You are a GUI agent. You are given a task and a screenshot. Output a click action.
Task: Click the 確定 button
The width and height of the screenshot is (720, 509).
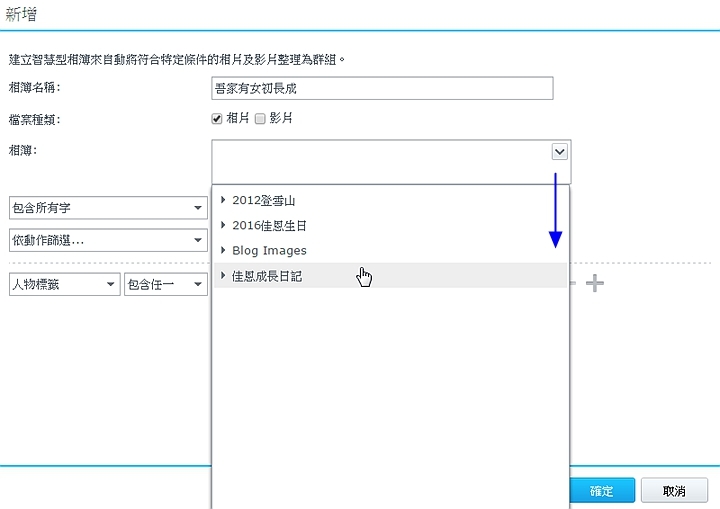pyautogui.click(x=601, y=491)
